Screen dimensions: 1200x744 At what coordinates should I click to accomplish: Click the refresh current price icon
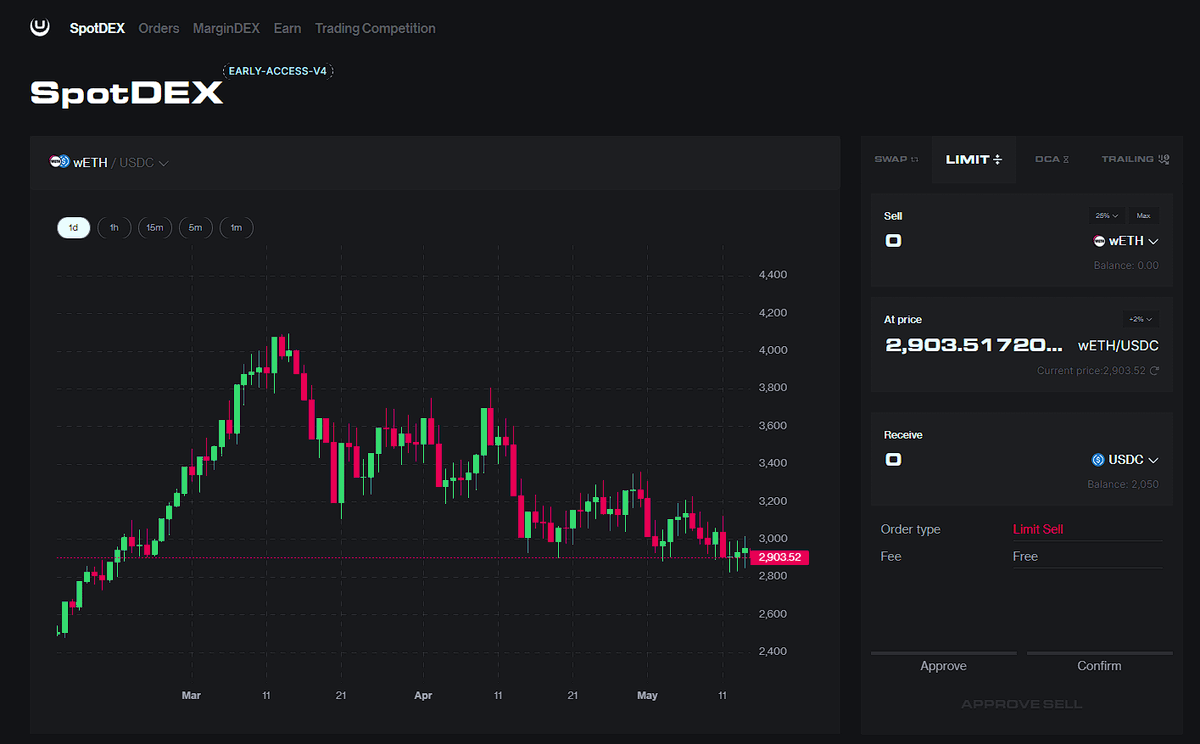[1155, 371]
